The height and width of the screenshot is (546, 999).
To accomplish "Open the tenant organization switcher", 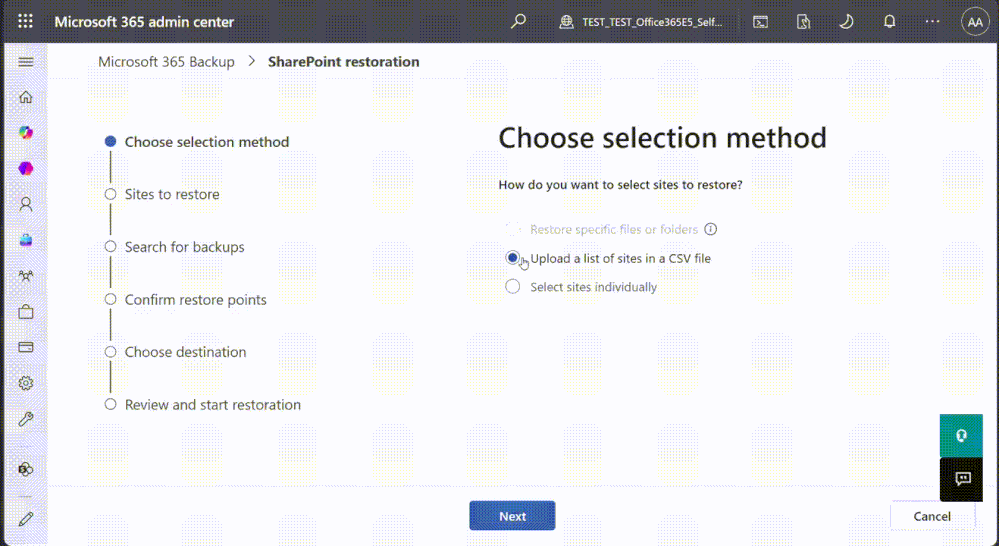I will [x=641, y=21].
